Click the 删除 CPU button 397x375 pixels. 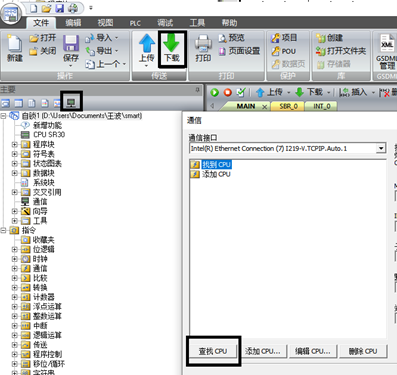click(x=363, y=351)
